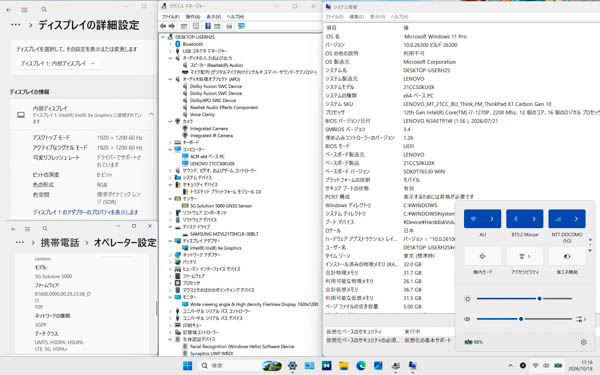Go back in the operator settings window
Image resolution: width=600 pixels, height=375 pixels.
pos(13,229)
